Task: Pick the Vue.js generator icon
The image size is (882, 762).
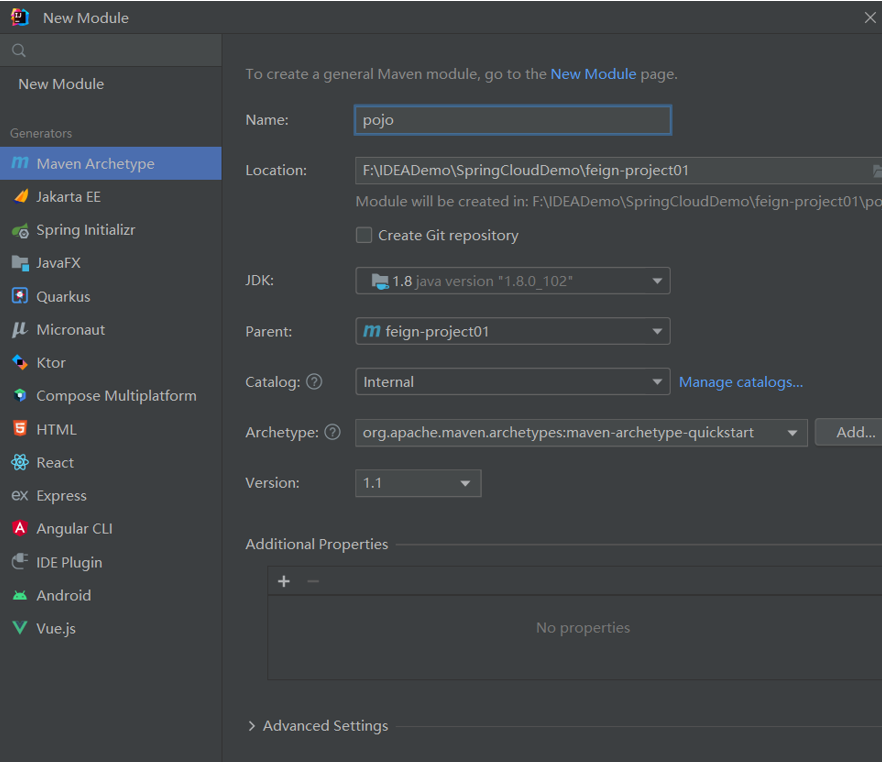Action: click(x=20, y=628)
